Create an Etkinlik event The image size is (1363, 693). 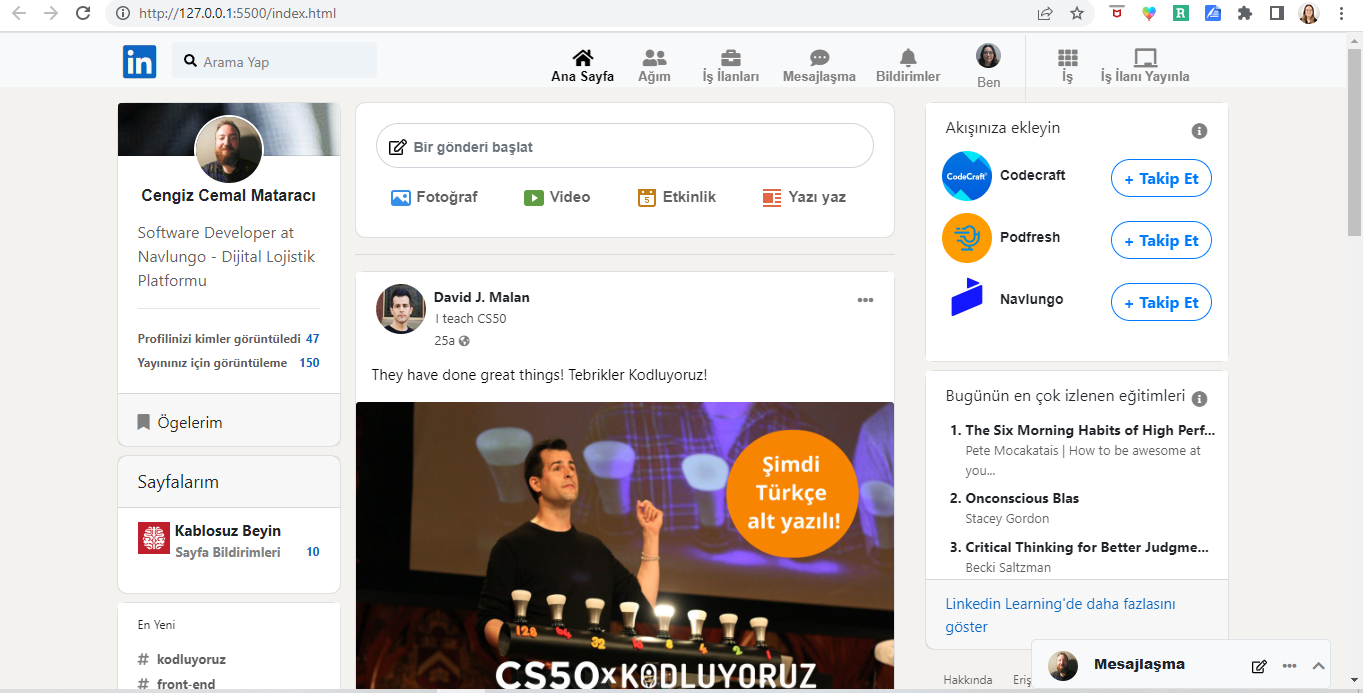tap(677, 197)
